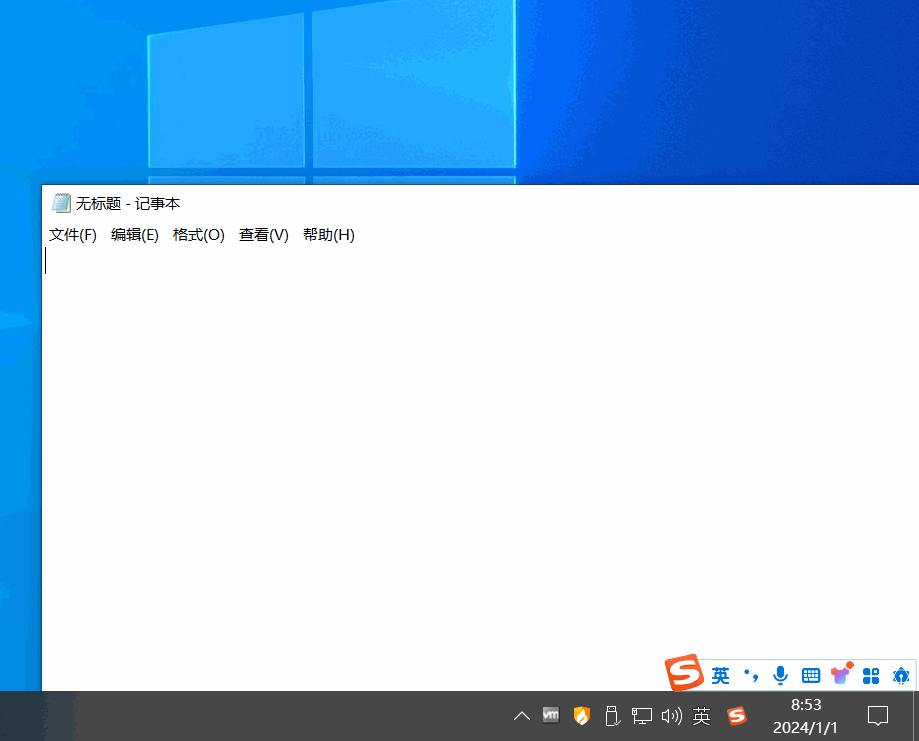Click the VMware tray icon
Viewport: 919px width, 741px height.
(x=551, y=715)
